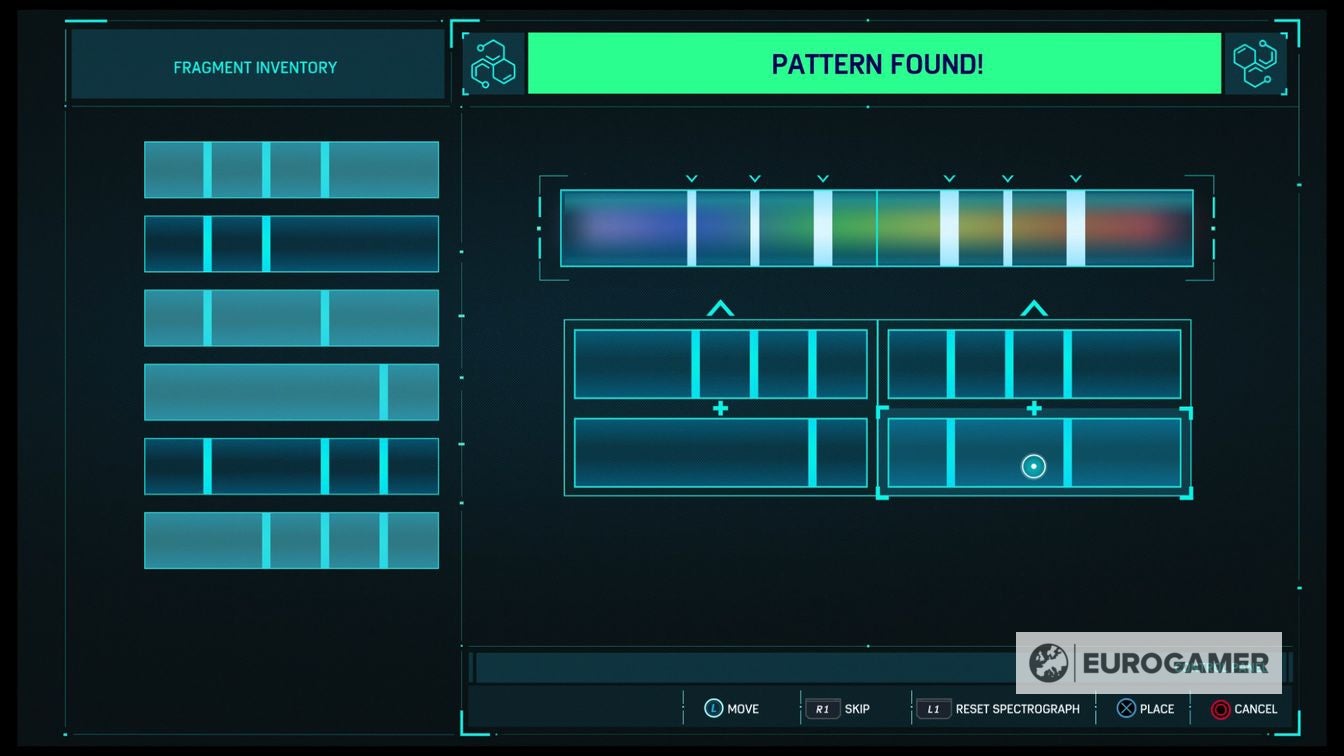This screenshot has width=1344, height=756.
Task: Click the large up chevron above left slots
Action: click(x=720, y=309)
